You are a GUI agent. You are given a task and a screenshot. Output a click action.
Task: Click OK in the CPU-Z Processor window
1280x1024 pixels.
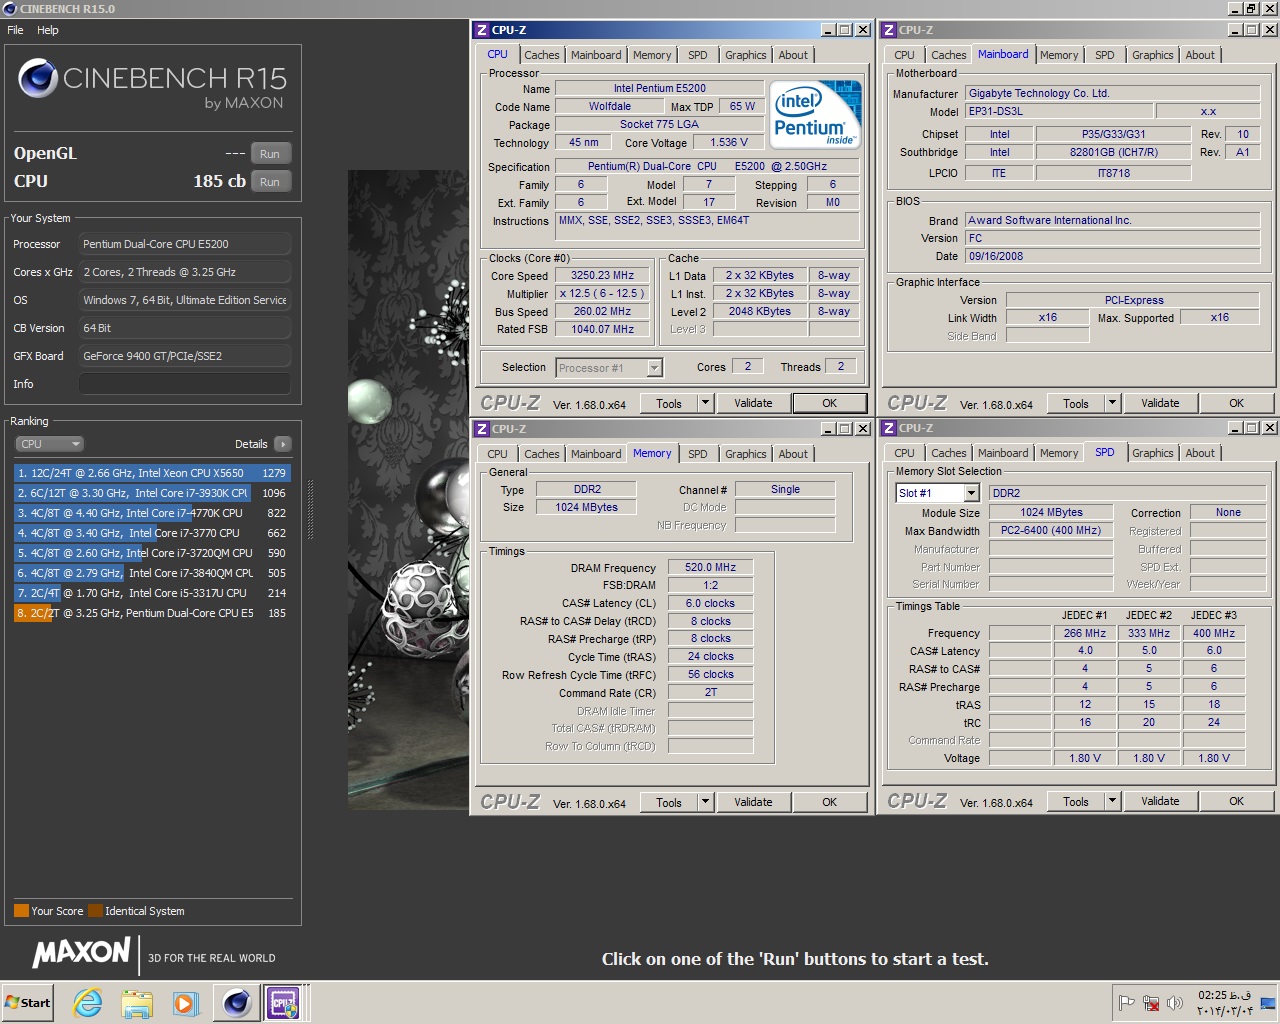coord(829,403)
